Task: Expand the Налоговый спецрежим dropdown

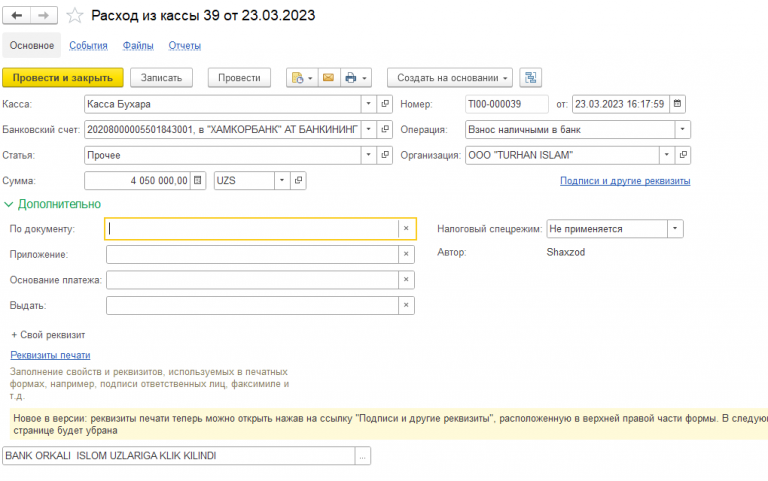Action: pyautogui.click(x=675, y=228)
